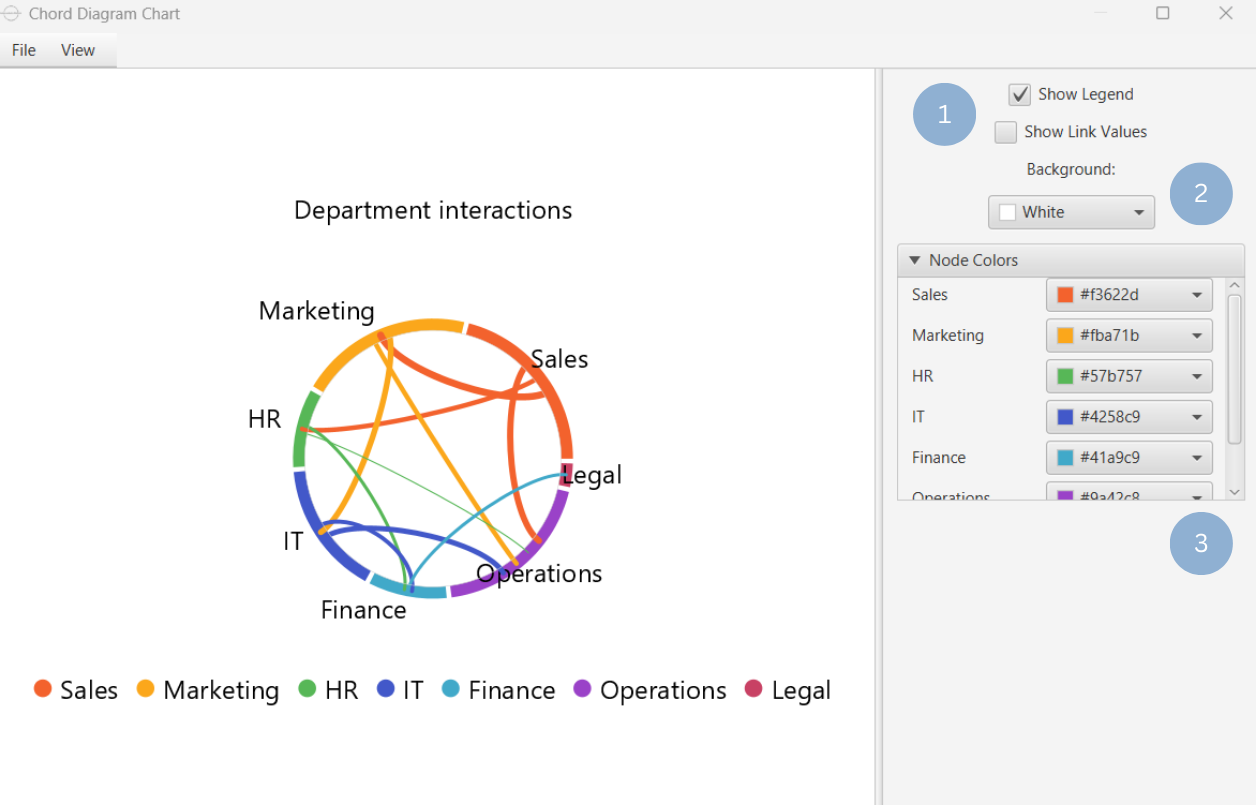This screenshot has width=1256, height=805.
Task: Click the Legal legend dot icon
Action: pyautogui.click(x=754, y=689)
